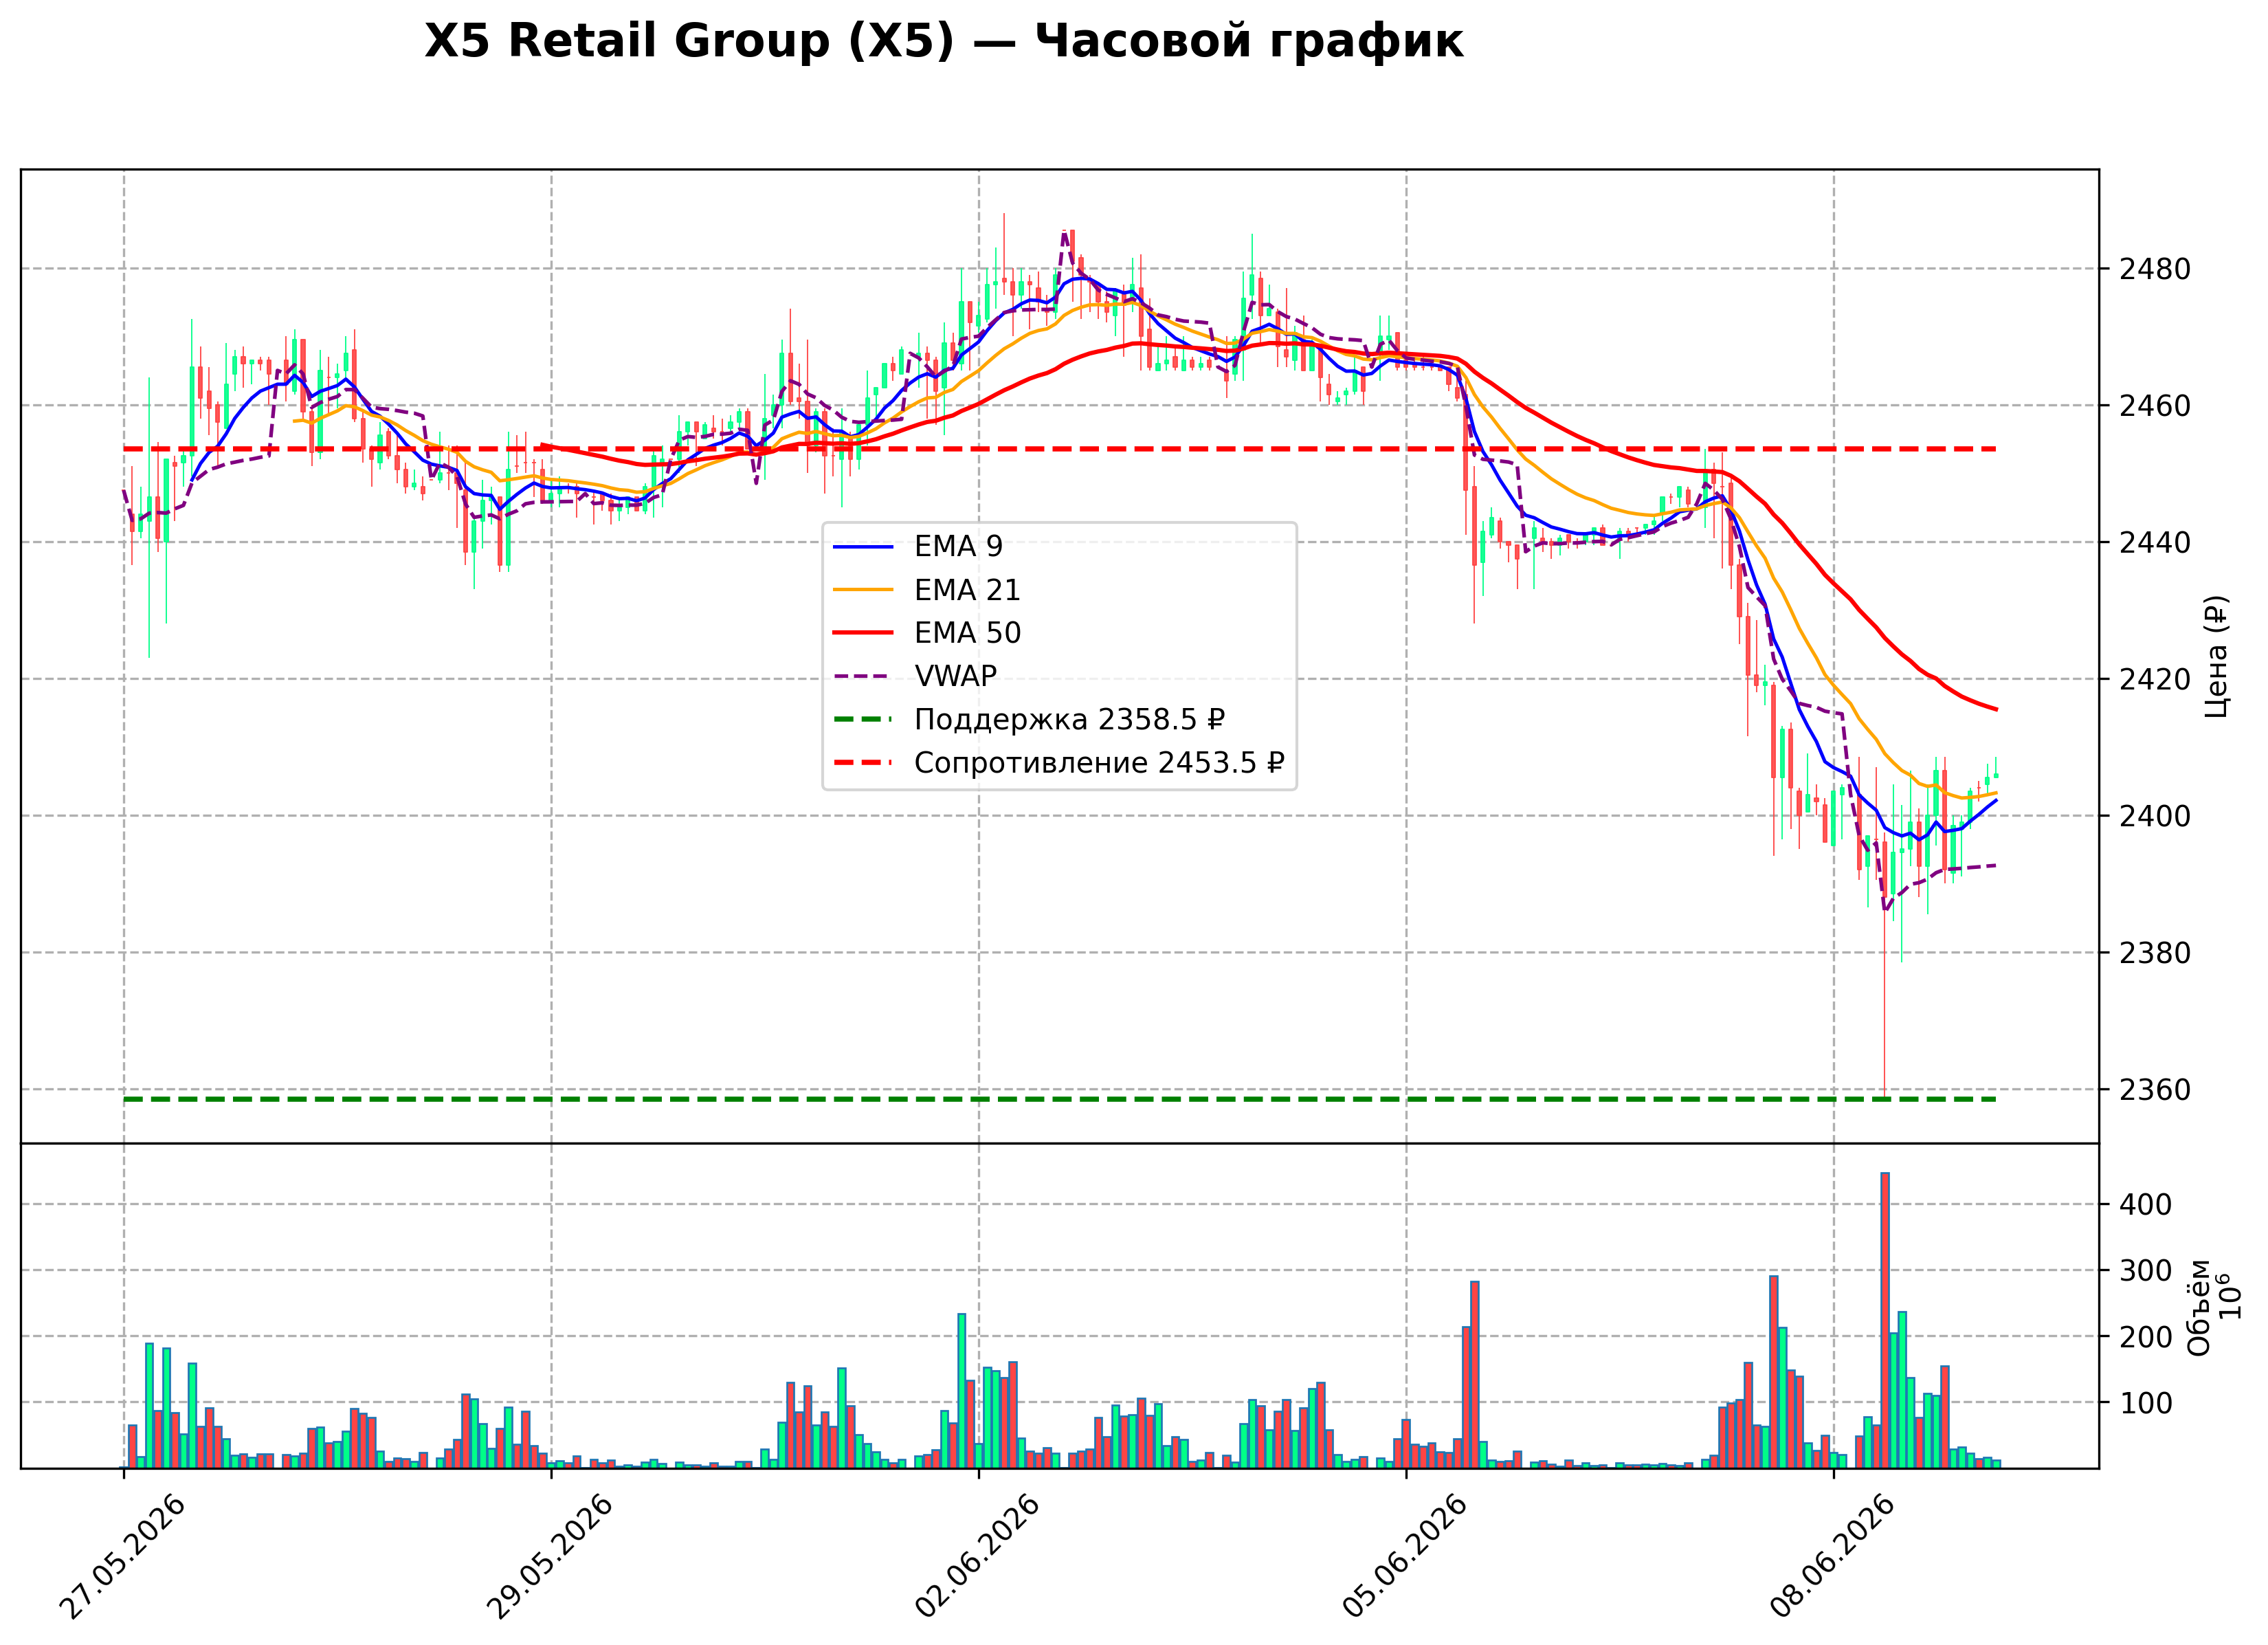Click the price axis label 2420
This screenshot has height=1645, width=2268.
[2155, 680]
